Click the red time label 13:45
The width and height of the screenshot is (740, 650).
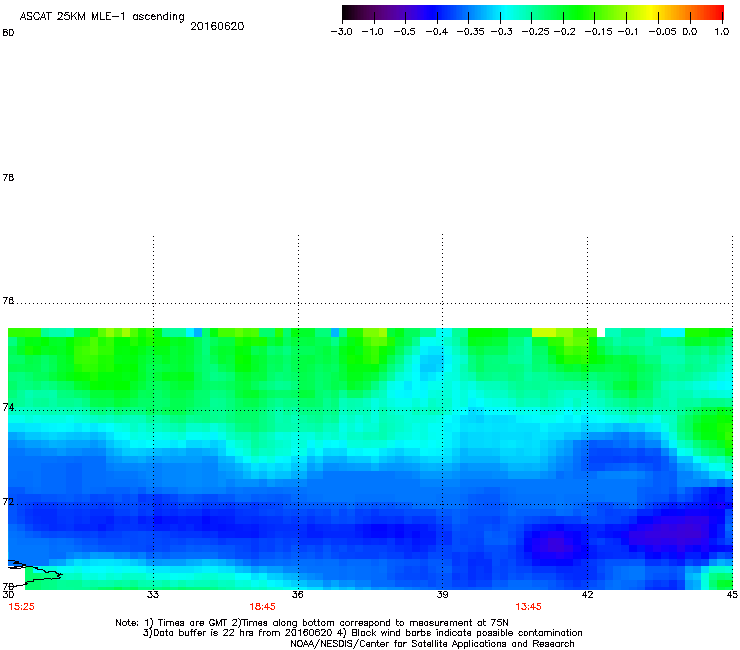pyautogui.click(x=528, y=607)
